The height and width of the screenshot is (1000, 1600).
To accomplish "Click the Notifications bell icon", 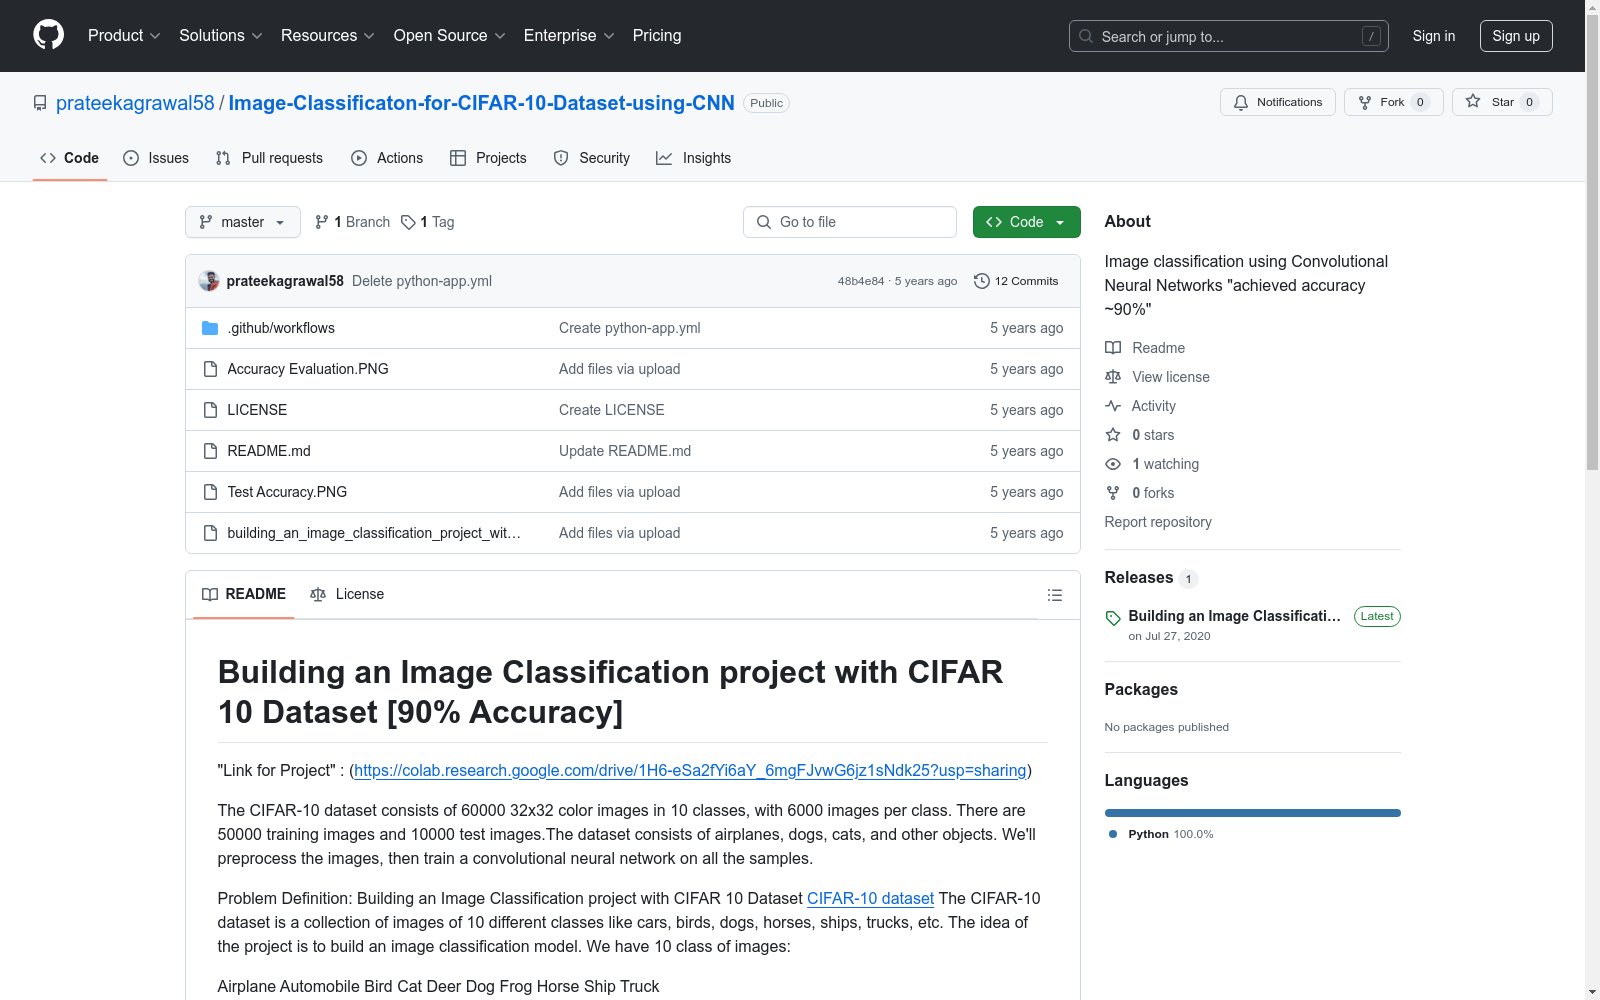I will (1241, 102).
